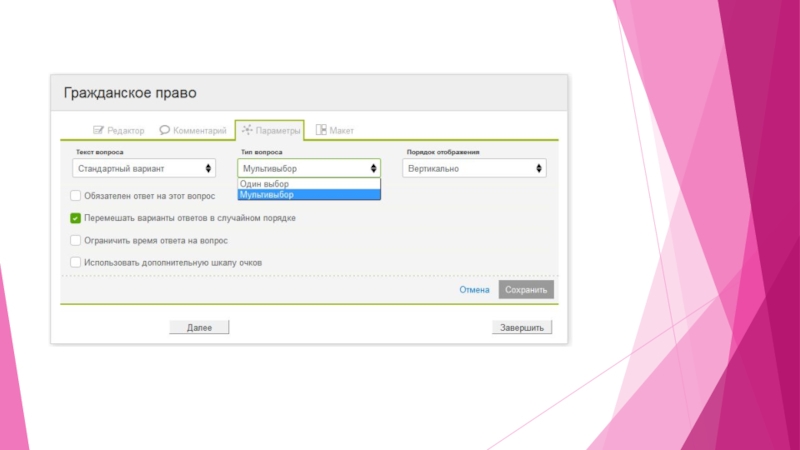Choose the Один выбор option

[309, 184]
